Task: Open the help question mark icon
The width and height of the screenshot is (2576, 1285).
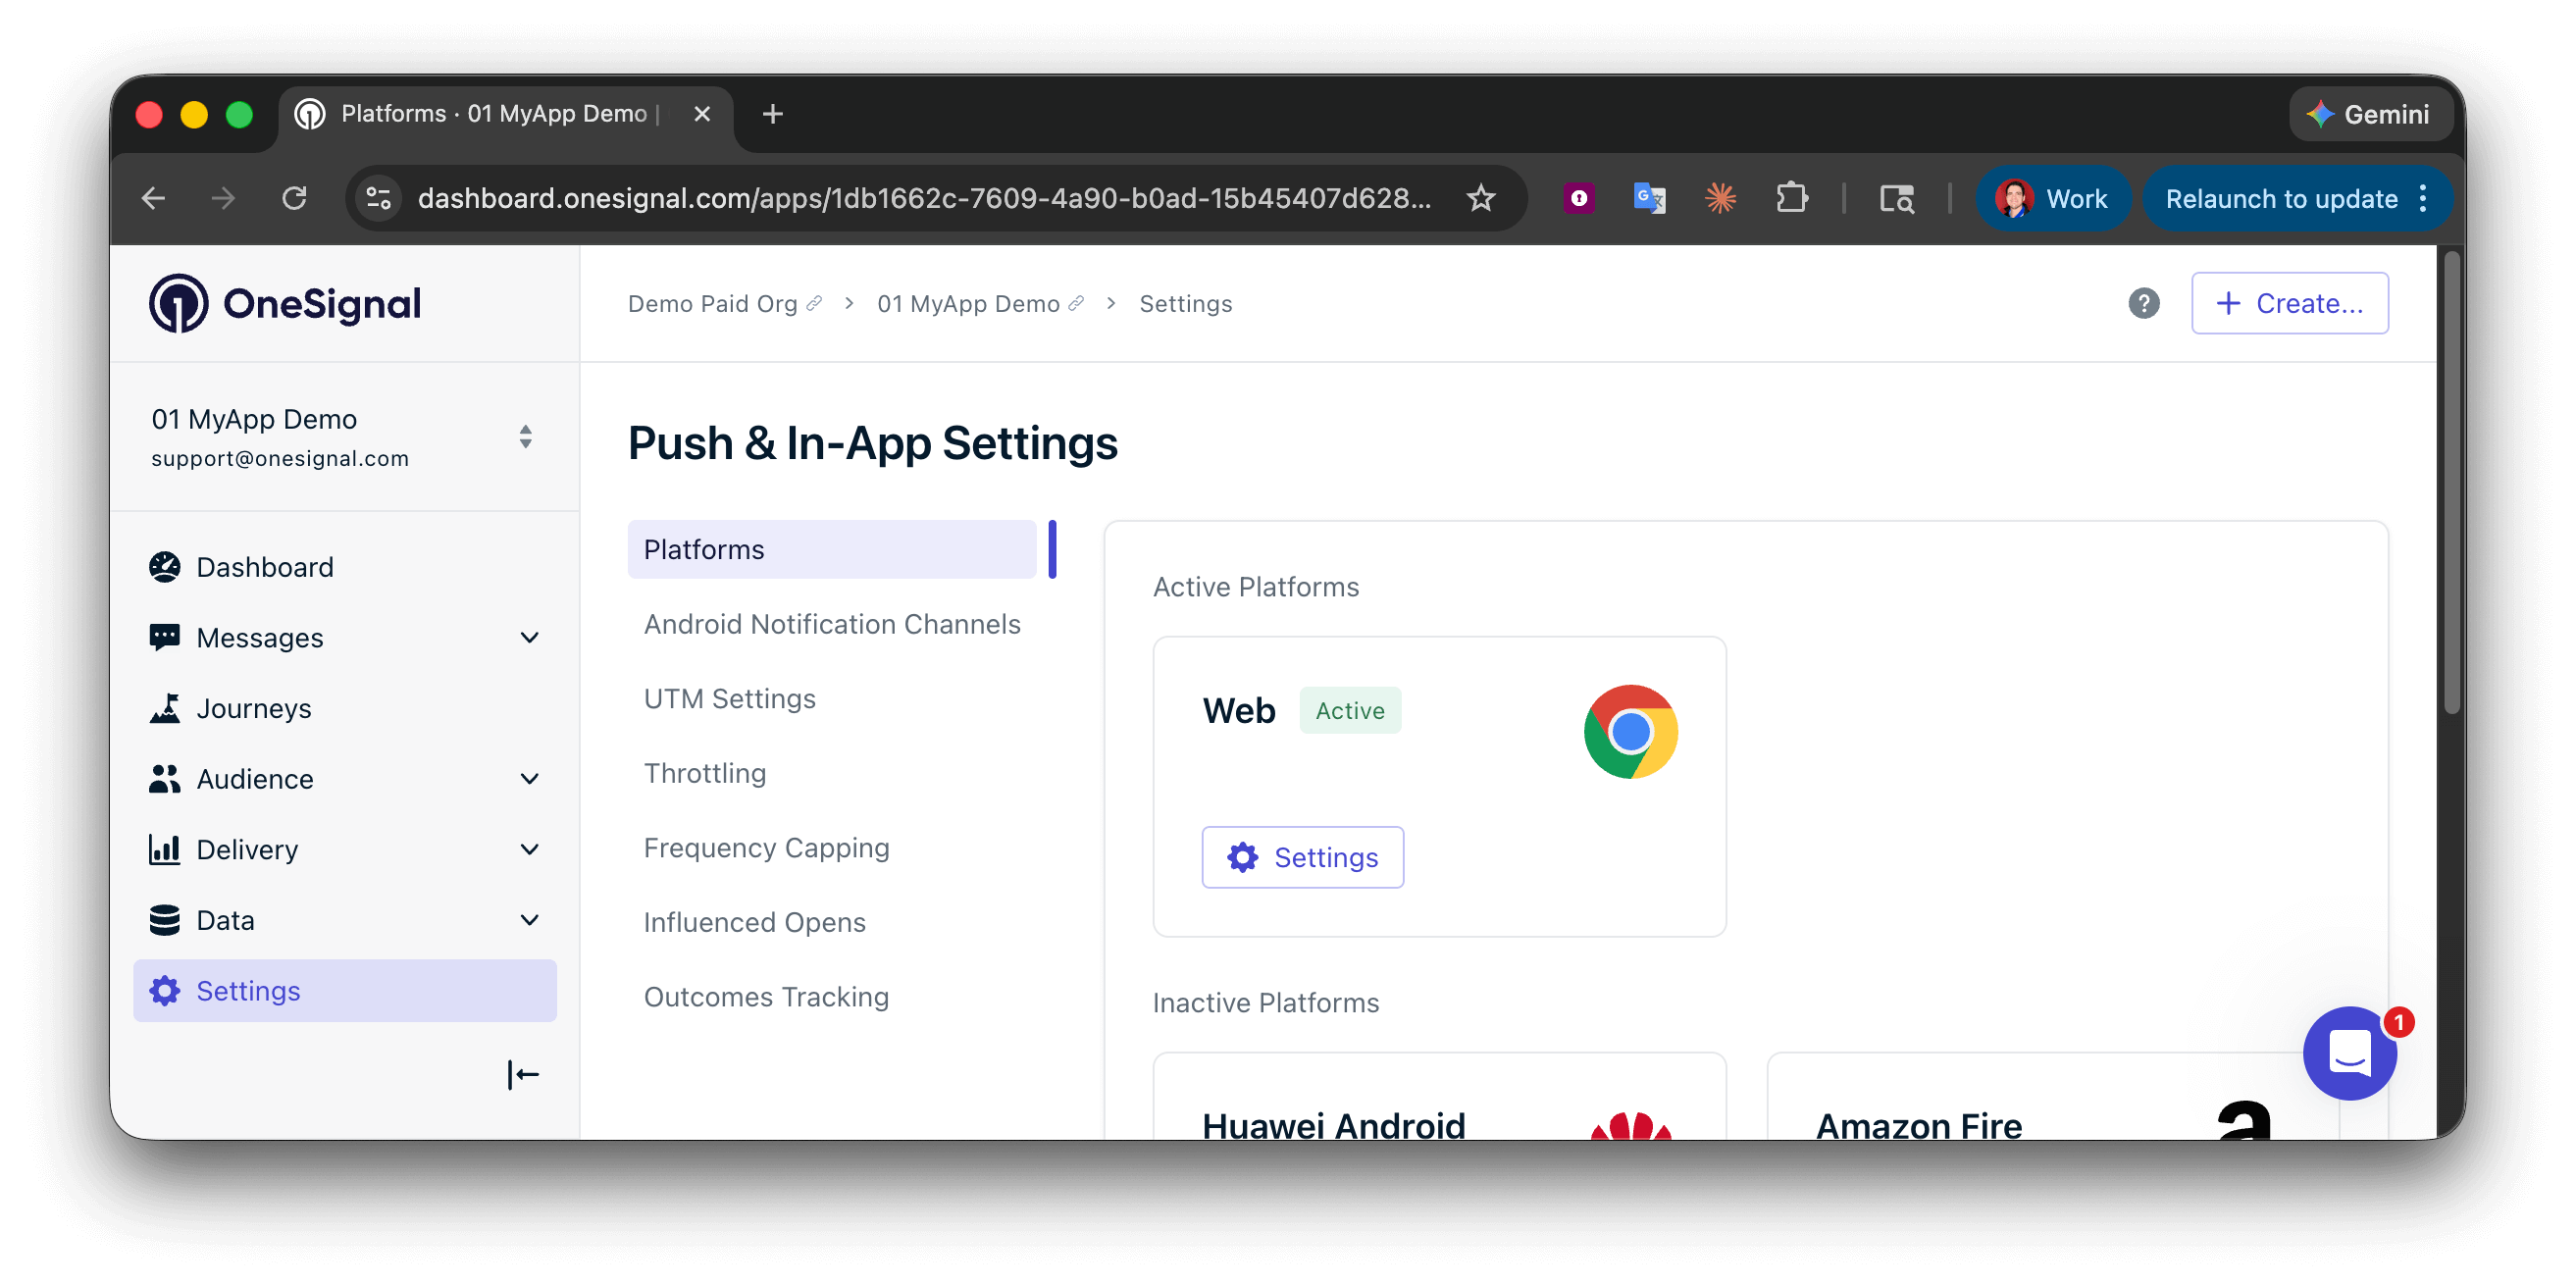Action: [x=2143, y=303]
